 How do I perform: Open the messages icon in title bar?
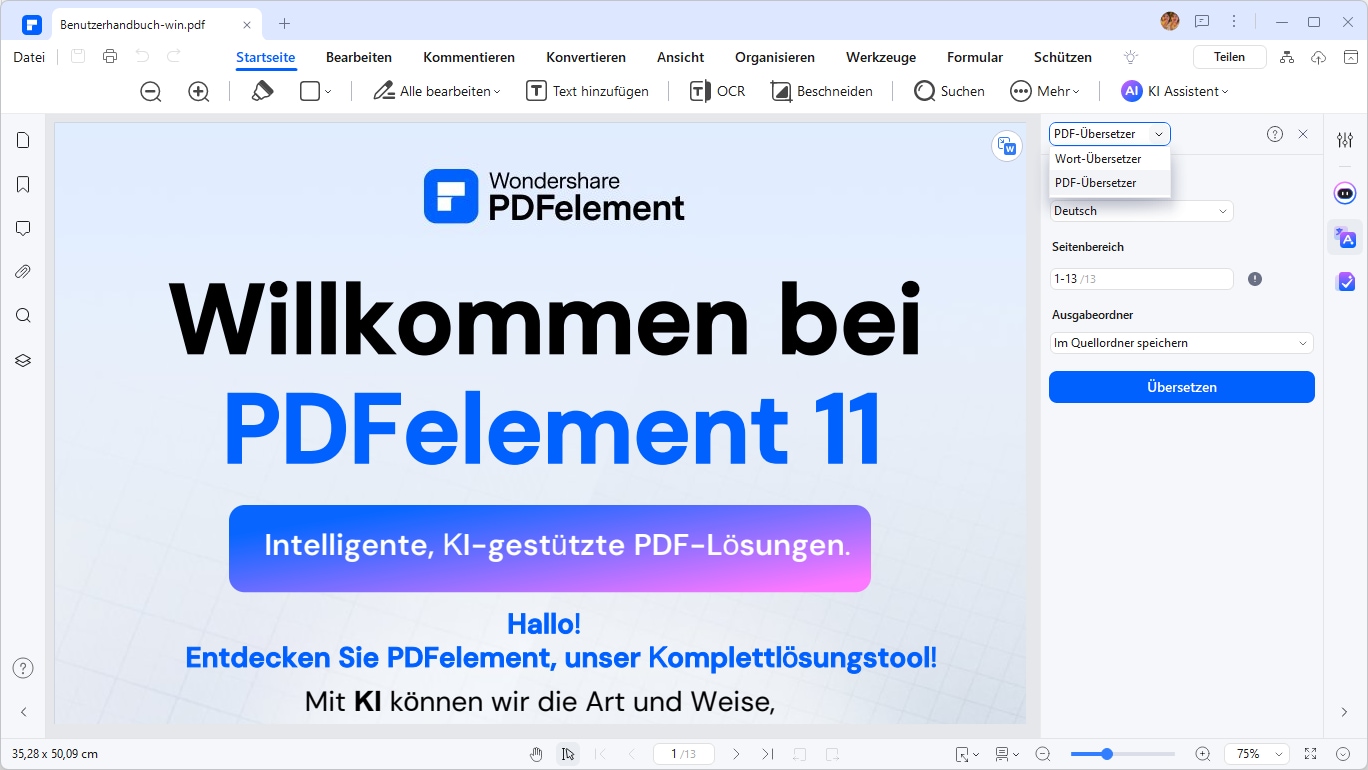tap(1202, 21)
